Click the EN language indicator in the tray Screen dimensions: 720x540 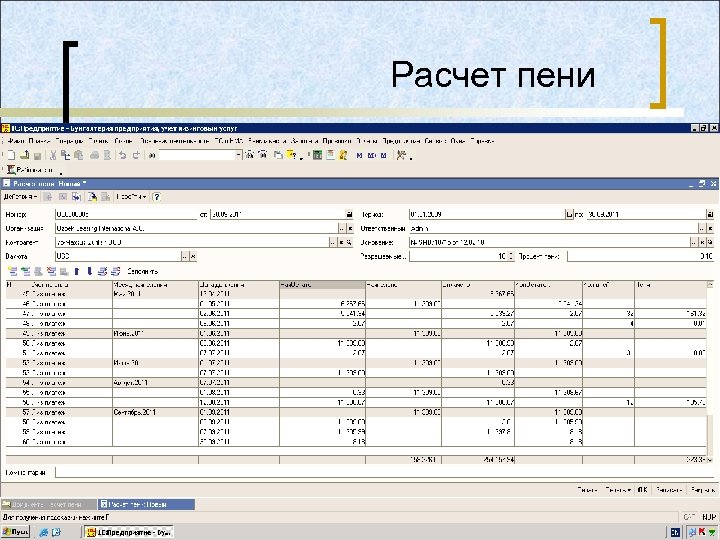[675, 533]
